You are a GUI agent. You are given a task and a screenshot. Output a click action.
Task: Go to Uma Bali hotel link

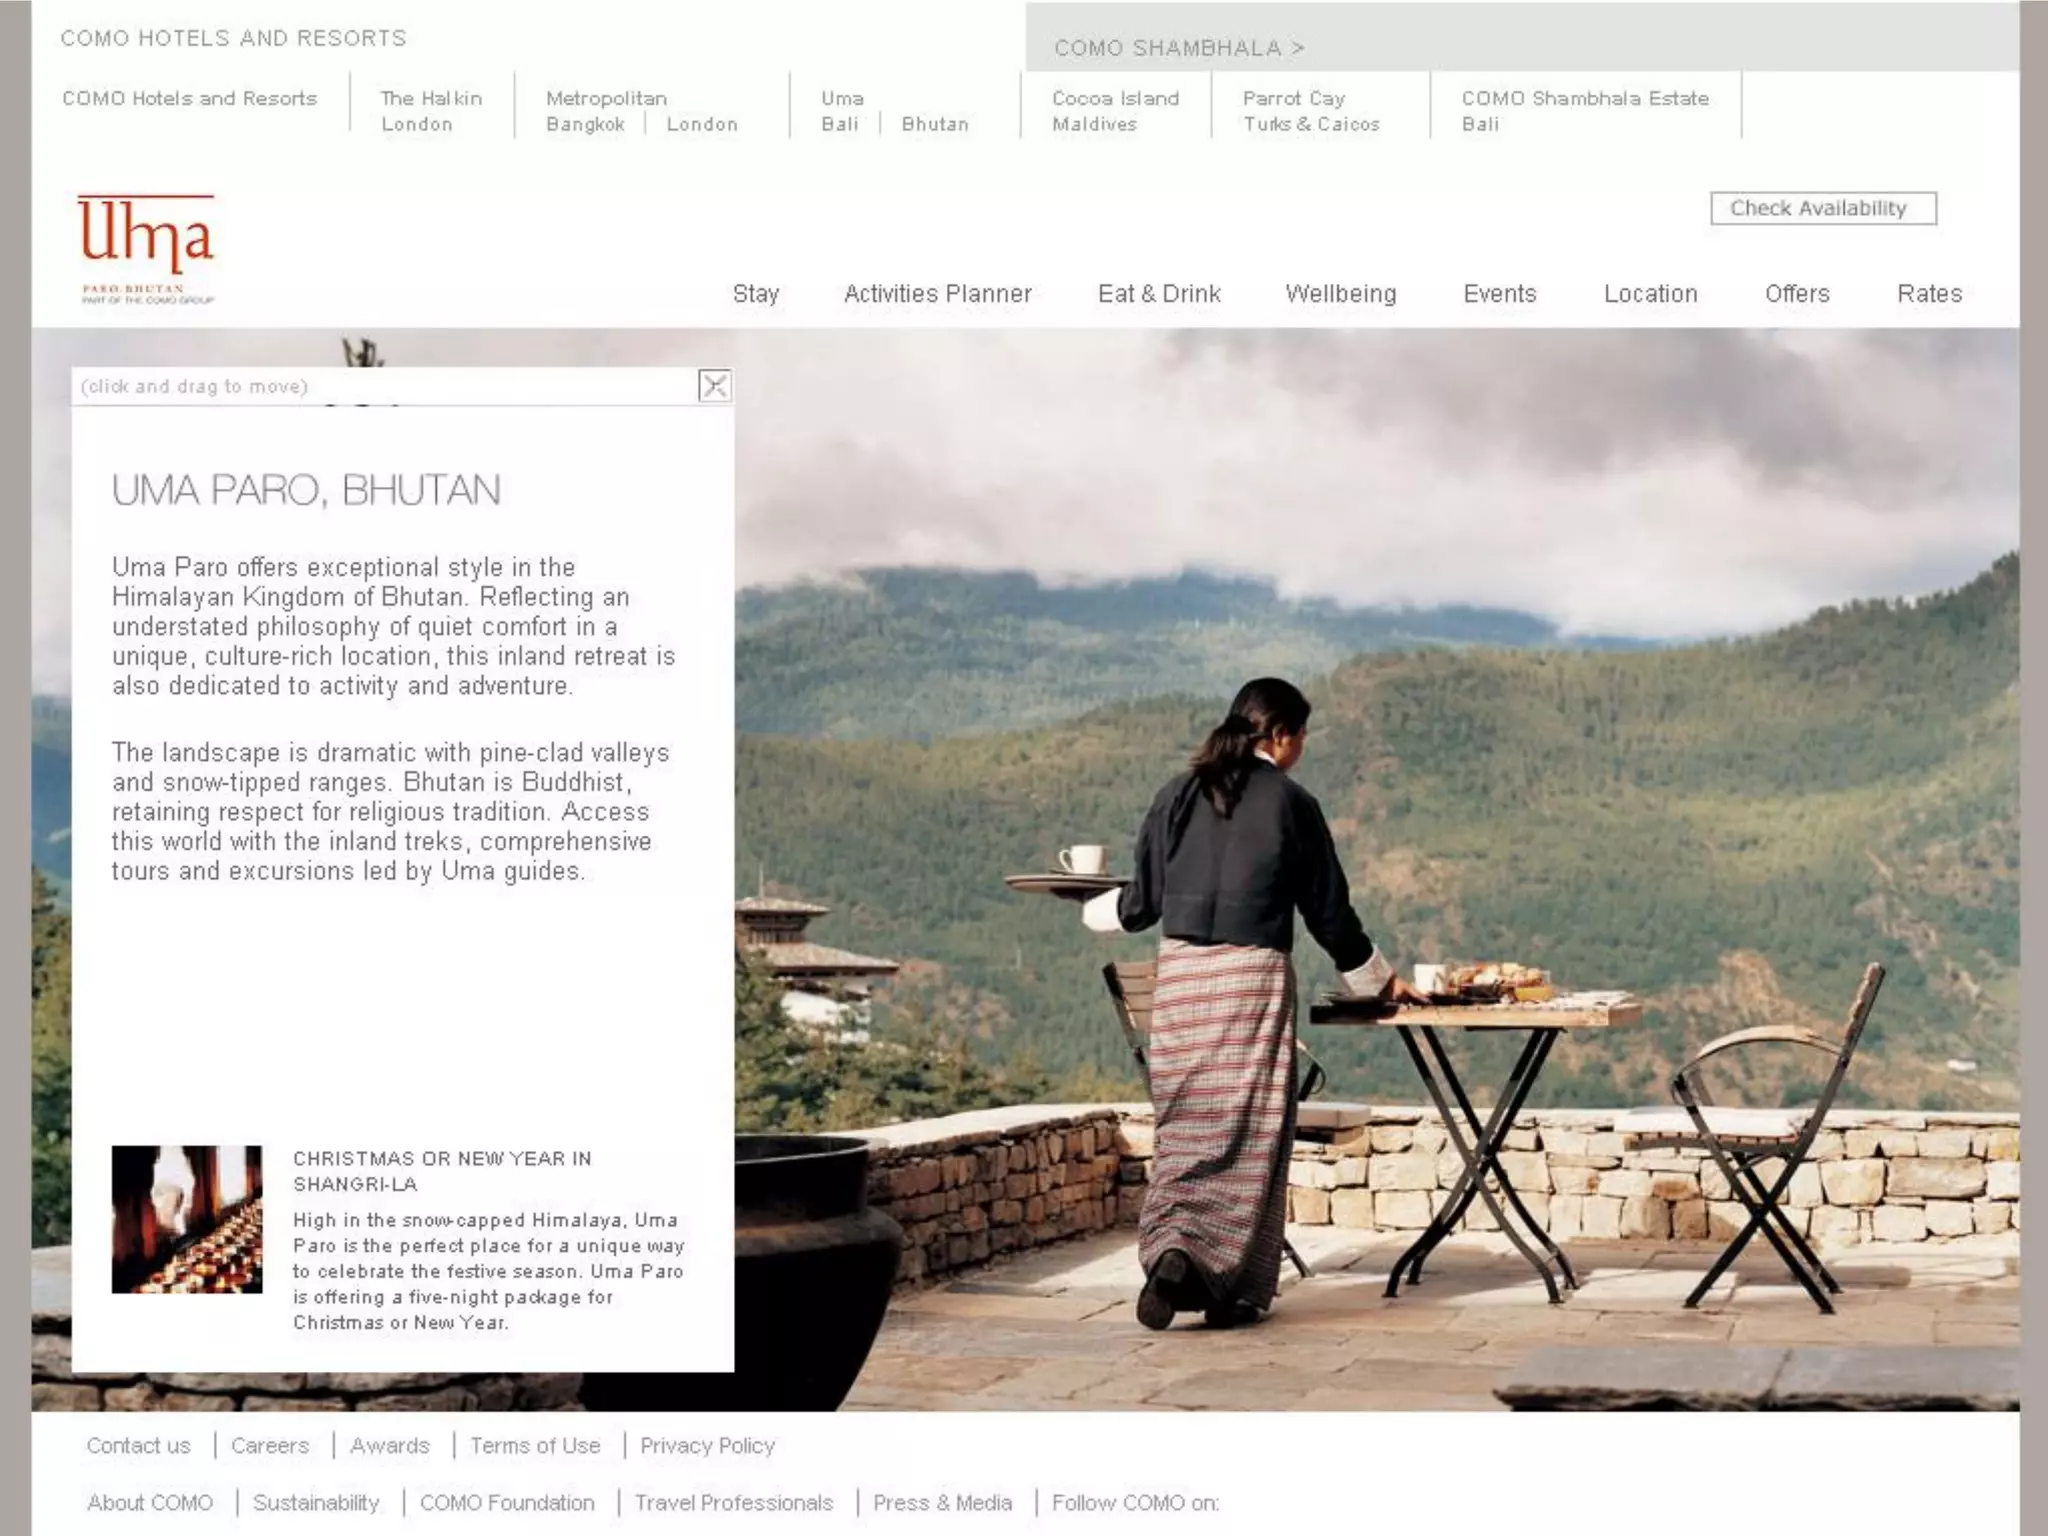pos(840,124)
